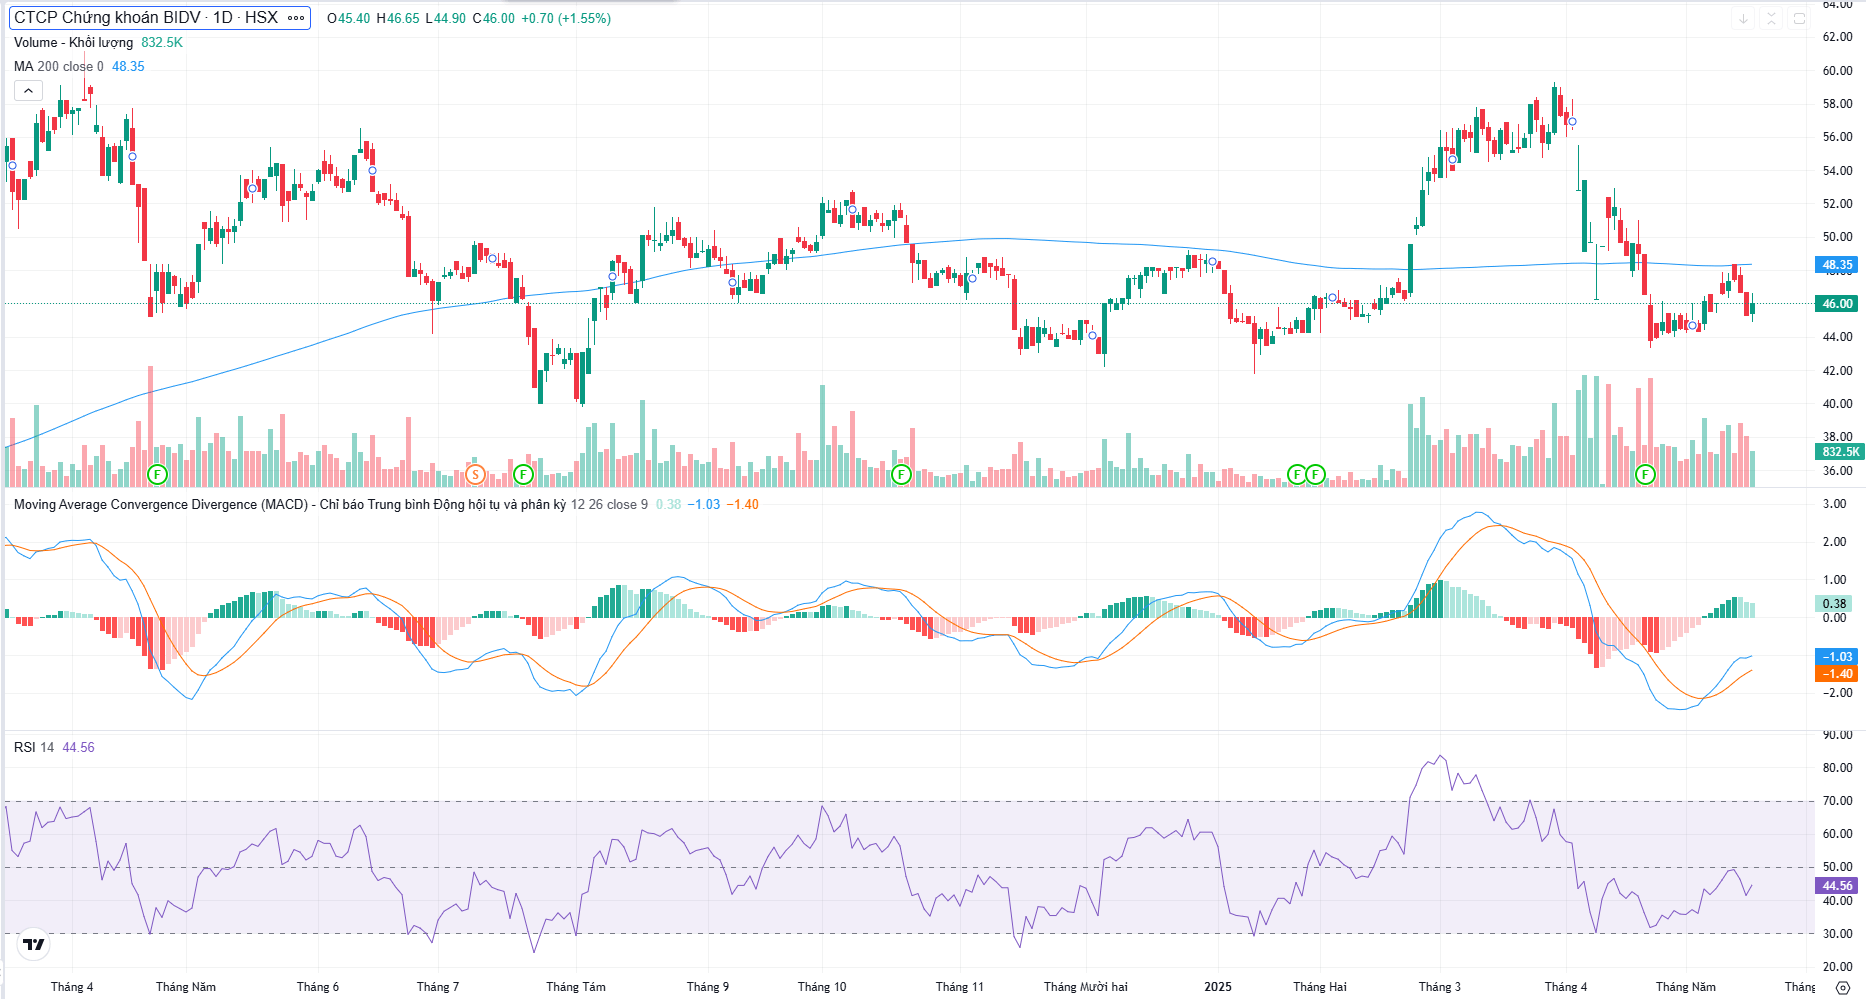Click the bold 2025 label on the time axis
This screenshot has width=1866, height=999.
point(1218,986)
